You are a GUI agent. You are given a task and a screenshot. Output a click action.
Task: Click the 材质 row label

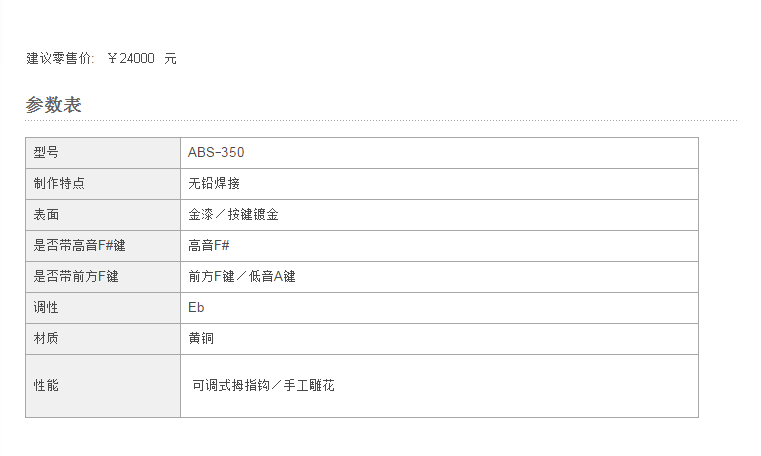point(46,339)
